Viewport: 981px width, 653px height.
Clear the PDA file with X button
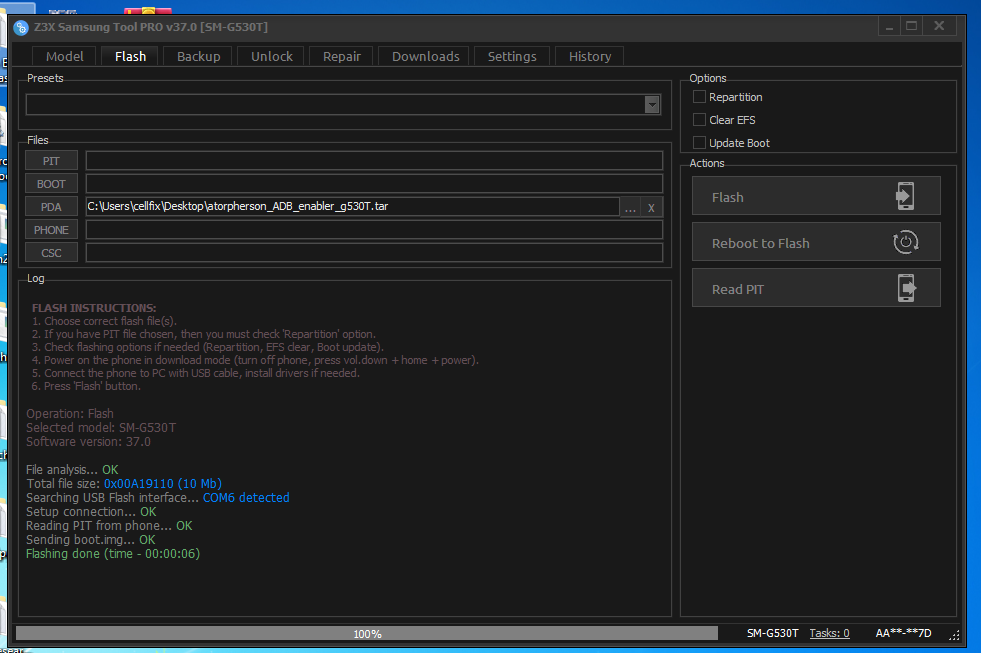[x=651, y=208]
